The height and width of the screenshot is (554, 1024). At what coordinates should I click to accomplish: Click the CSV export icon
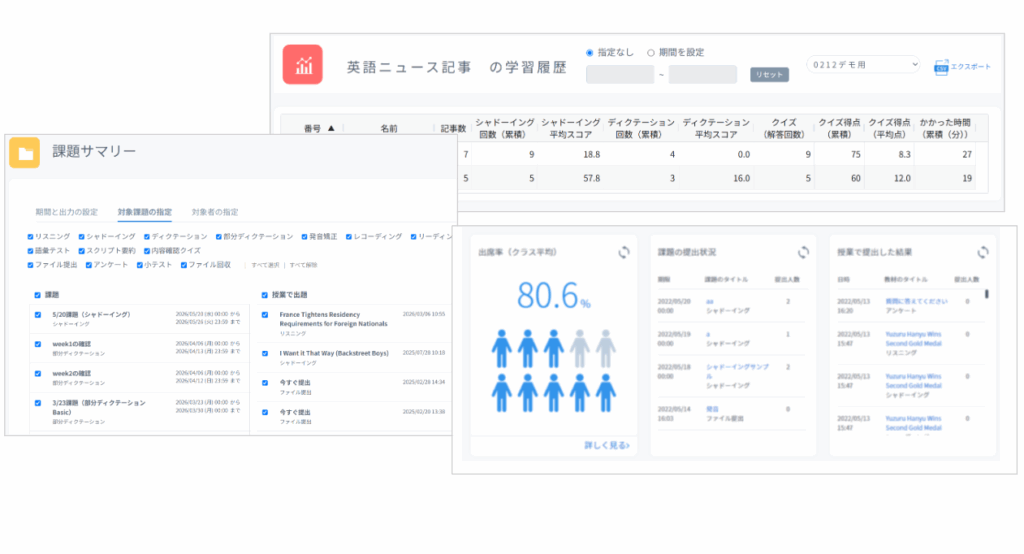(x=940, y=67)
